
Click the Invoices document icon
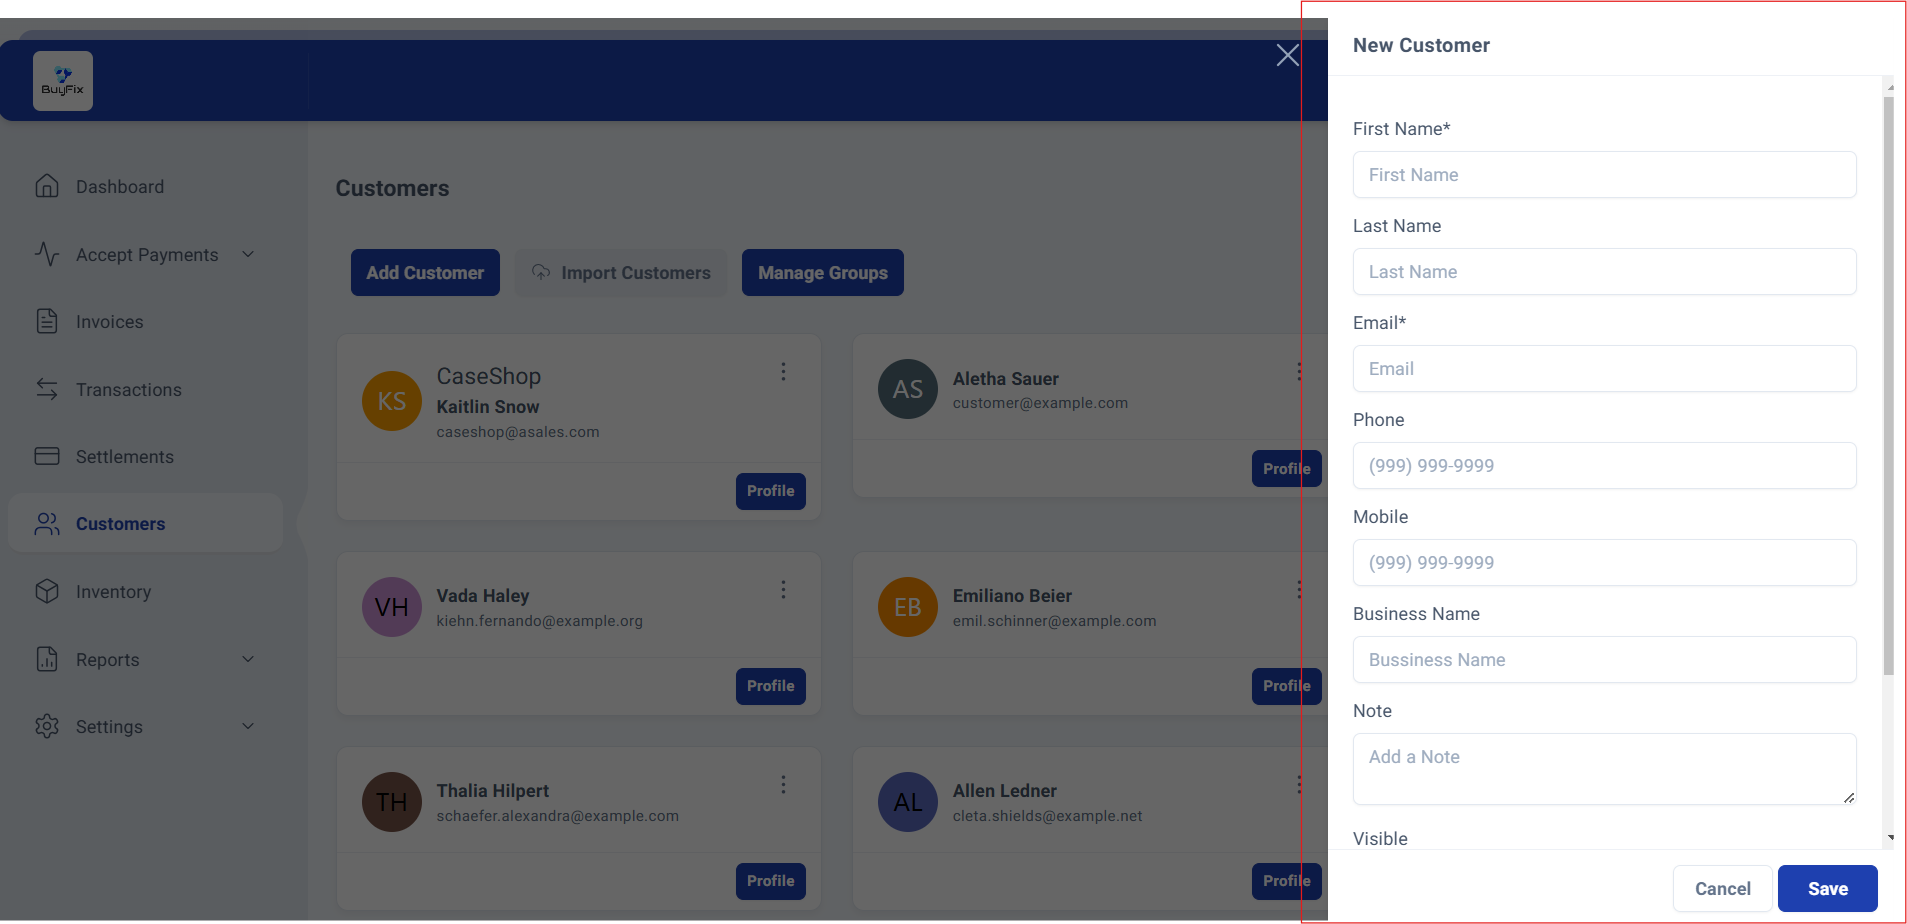click(47, 321)
